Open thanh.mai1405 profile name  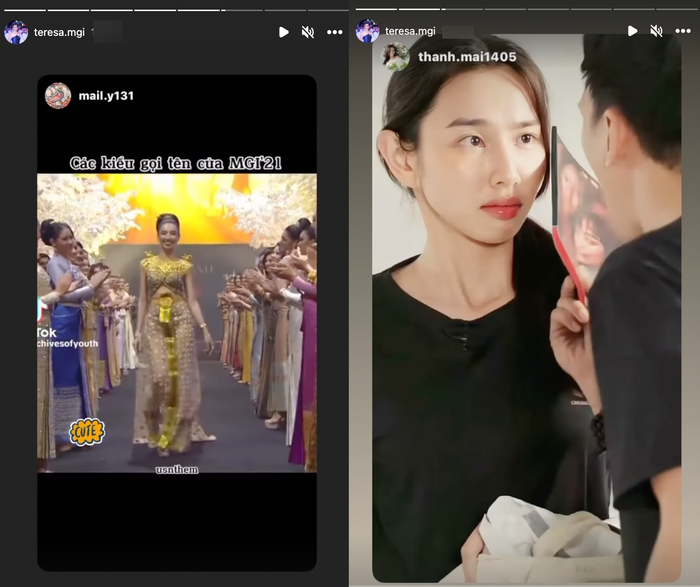coord(467,57)
